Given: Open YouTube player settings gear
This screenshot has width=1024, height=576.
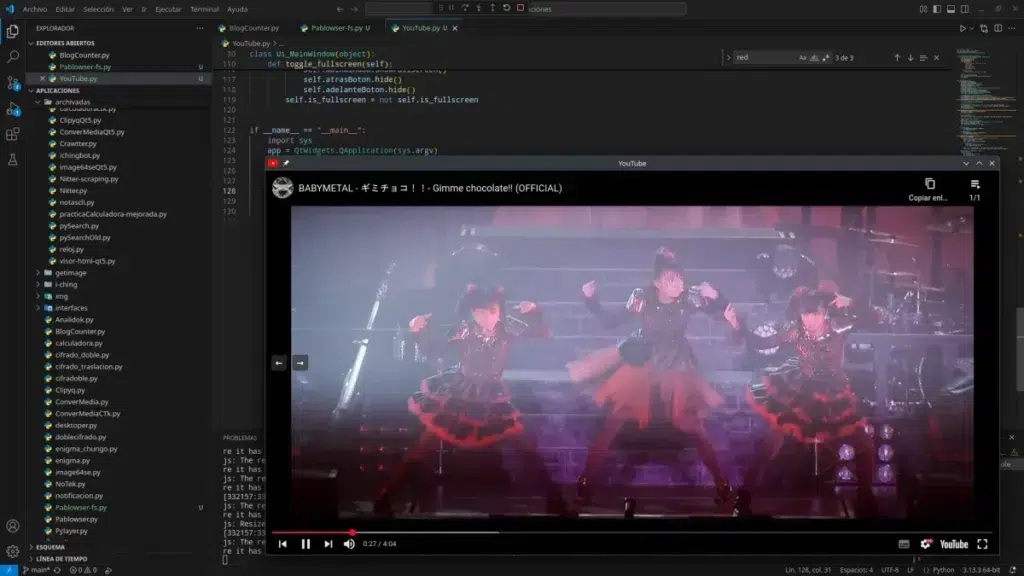Looking at the screenshot, I should [x=926, y=544].
